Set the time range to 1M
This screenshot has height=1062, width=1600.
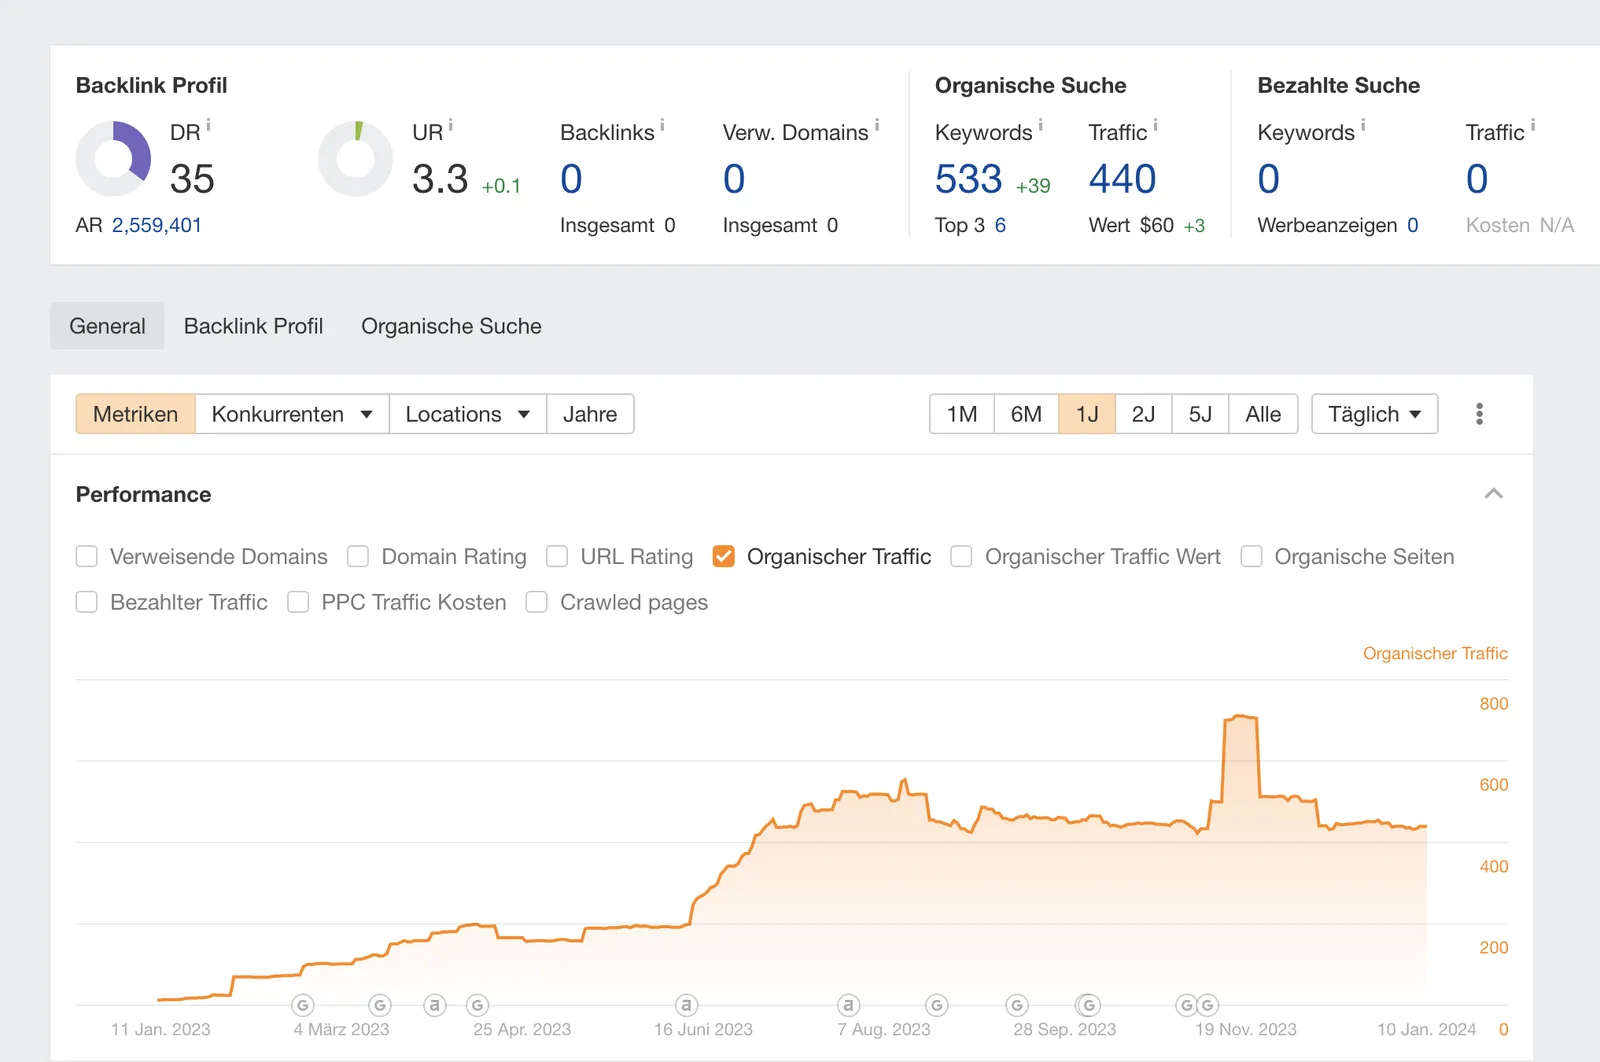coord(962,414)
